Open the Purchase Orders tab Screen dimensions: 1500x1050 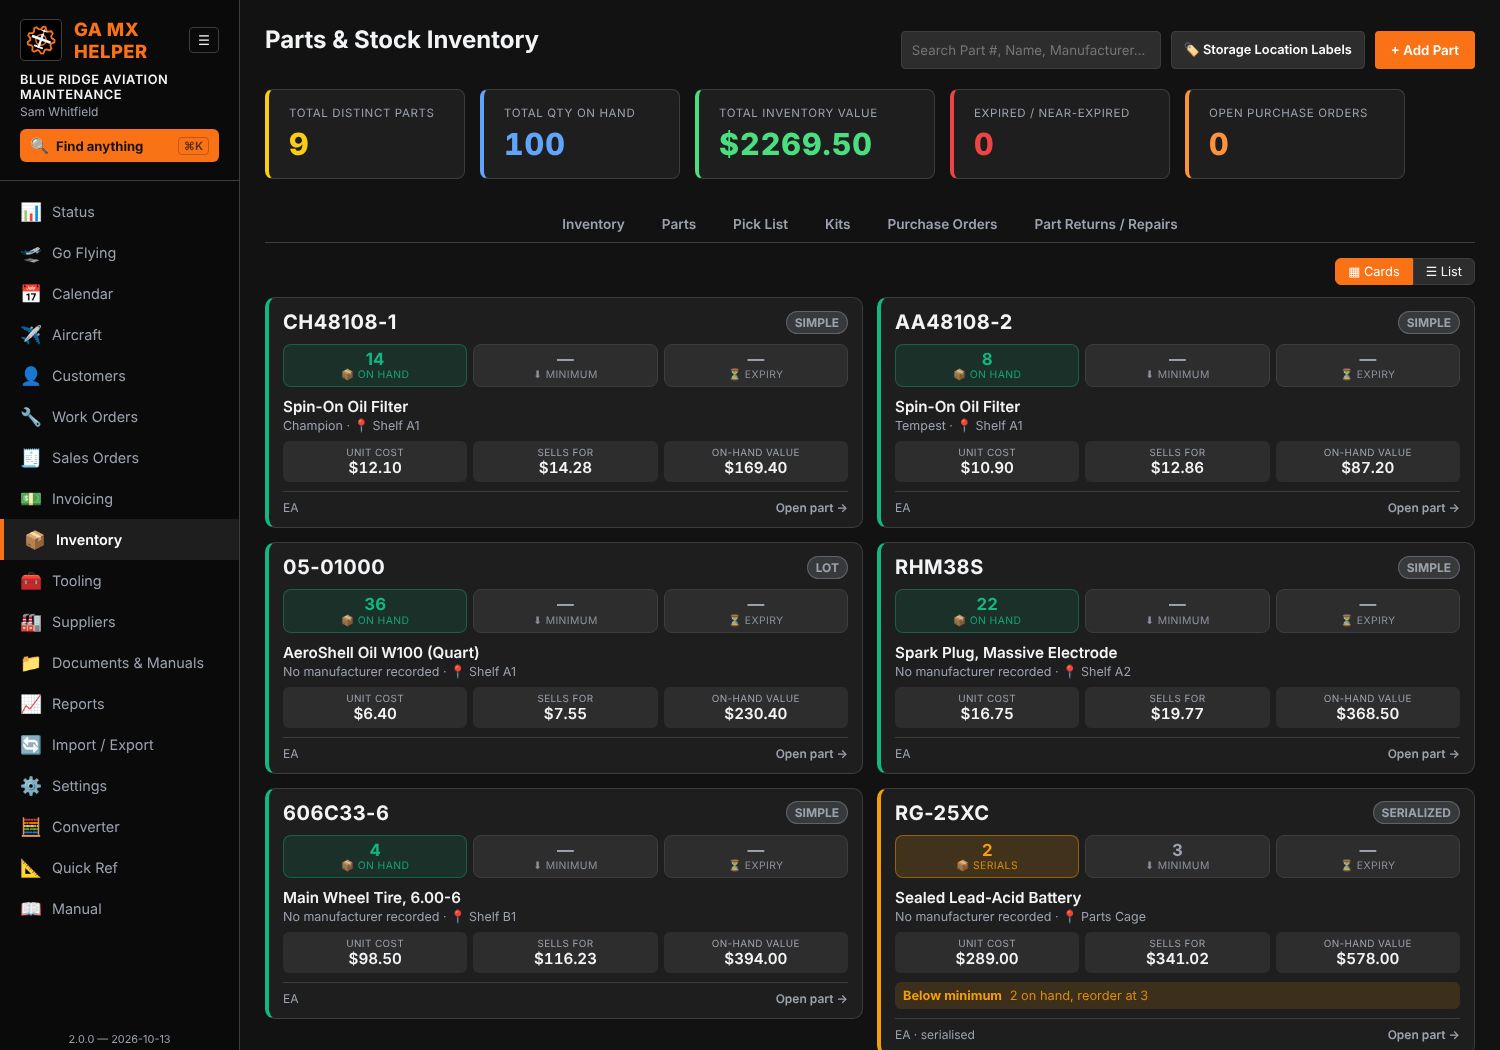(x=942, y=224)
